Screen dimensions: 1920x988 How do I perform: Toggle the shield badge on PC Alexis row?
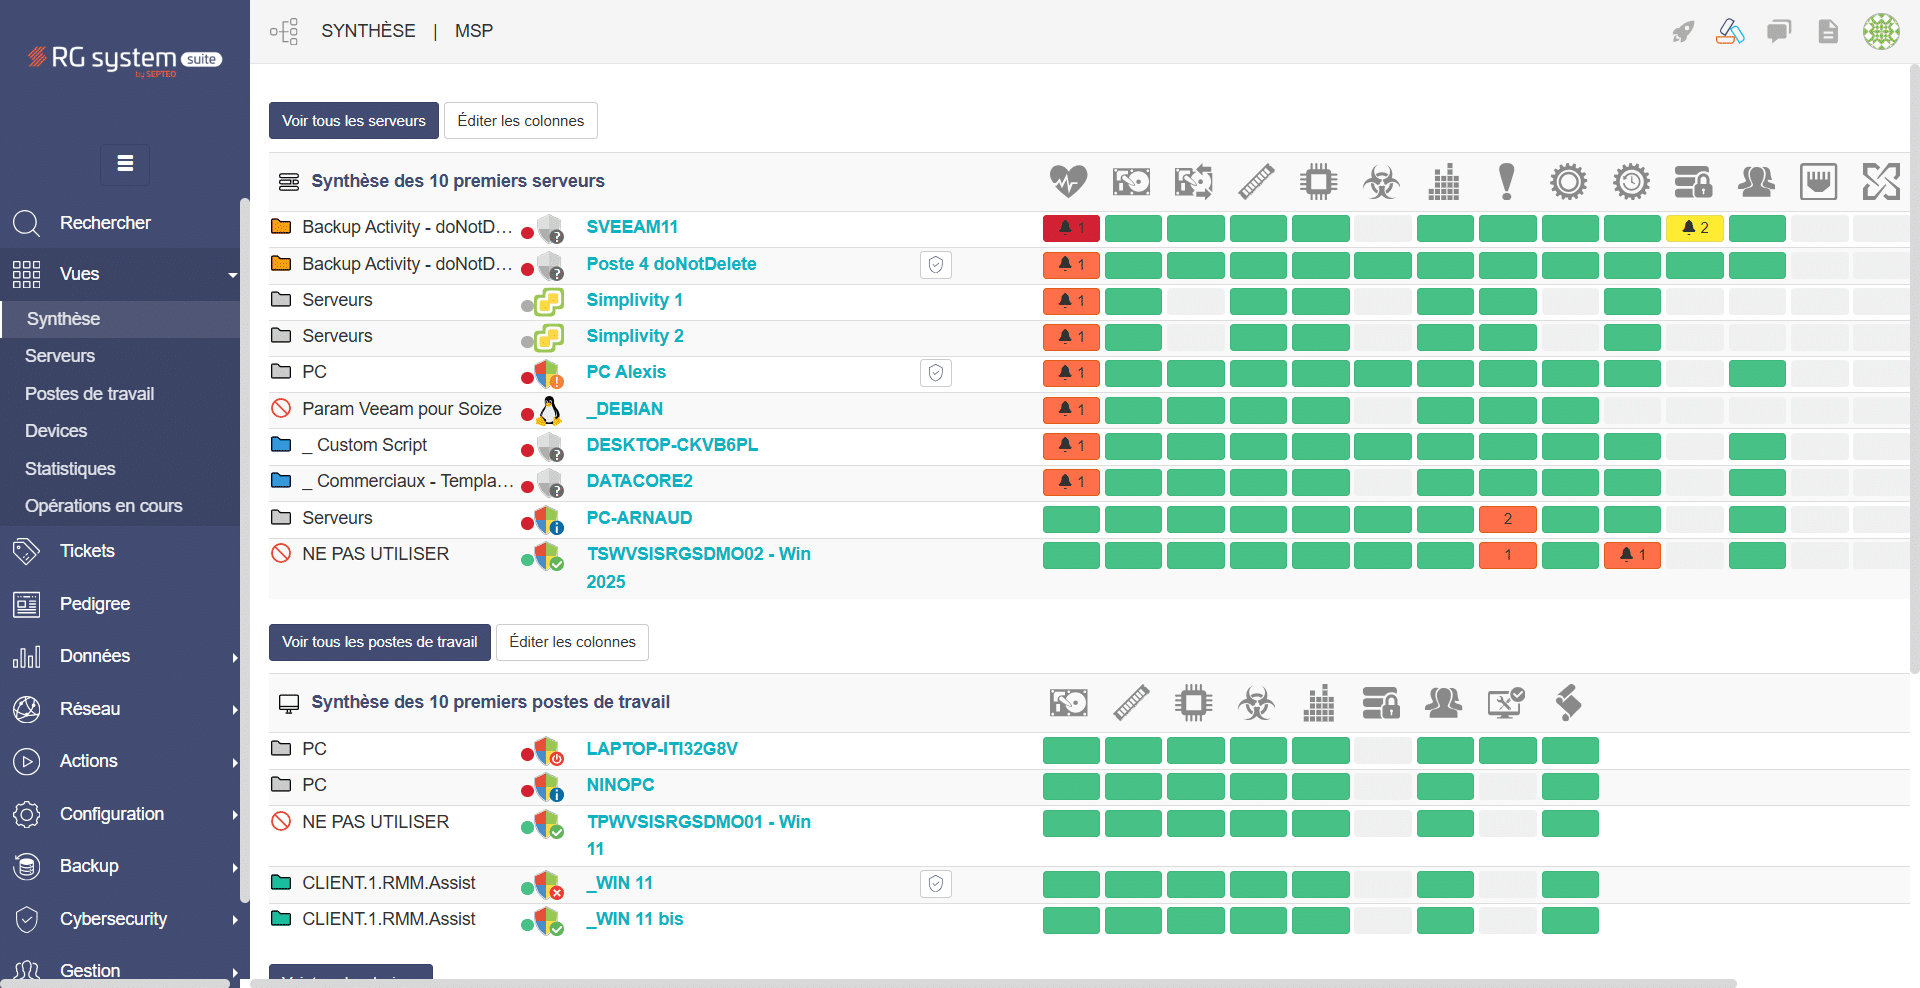[936, 373]
